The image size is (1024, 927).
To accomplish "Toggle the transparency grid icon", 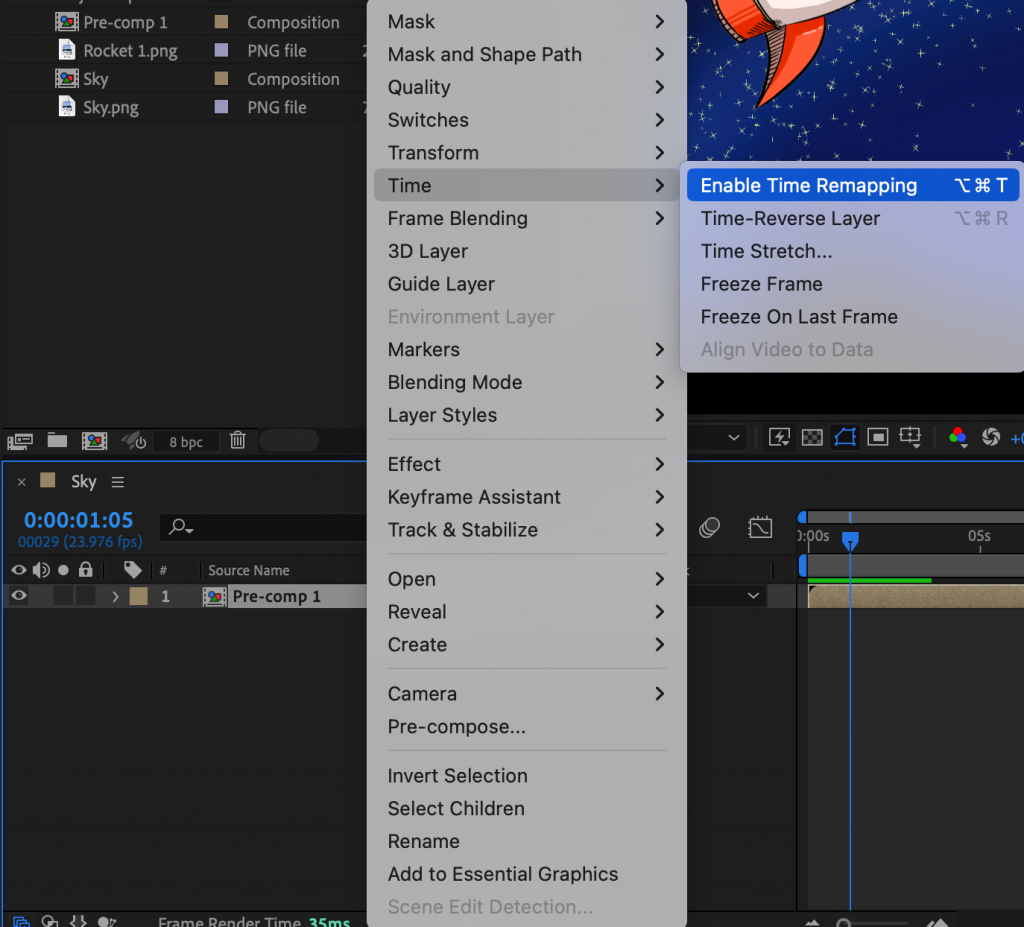I will [811, 437].
